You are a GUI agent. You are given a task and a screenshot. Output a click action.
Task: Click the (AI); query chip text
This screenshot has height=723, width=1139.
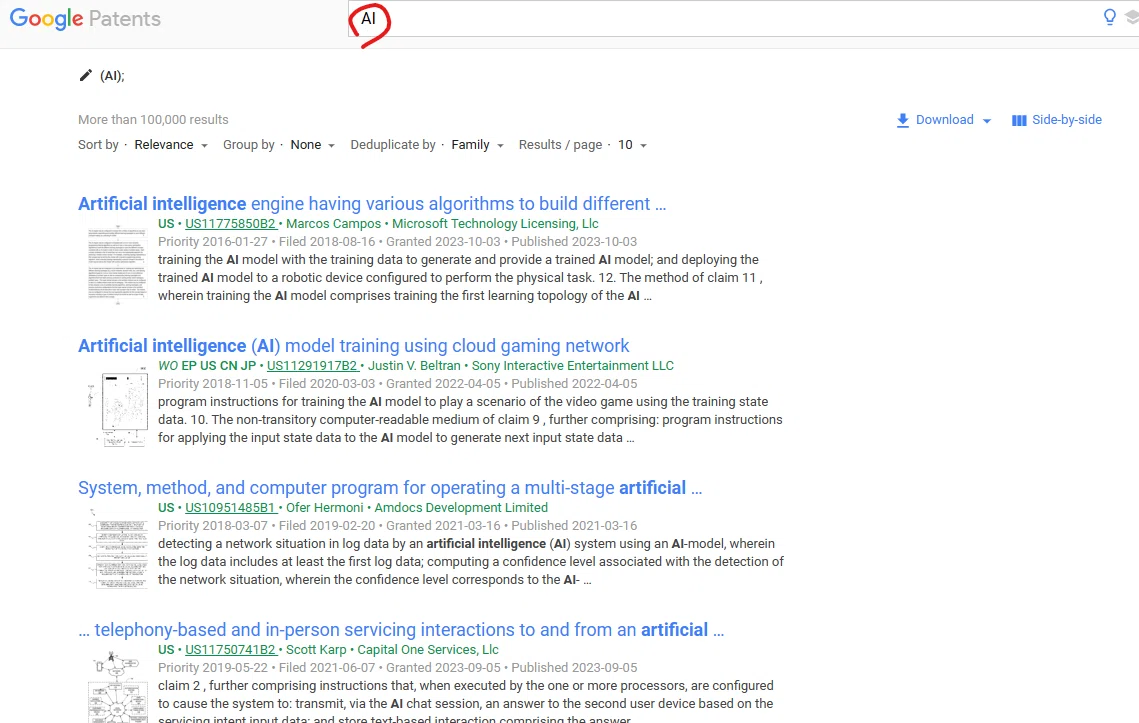click(x=112, y=76)
